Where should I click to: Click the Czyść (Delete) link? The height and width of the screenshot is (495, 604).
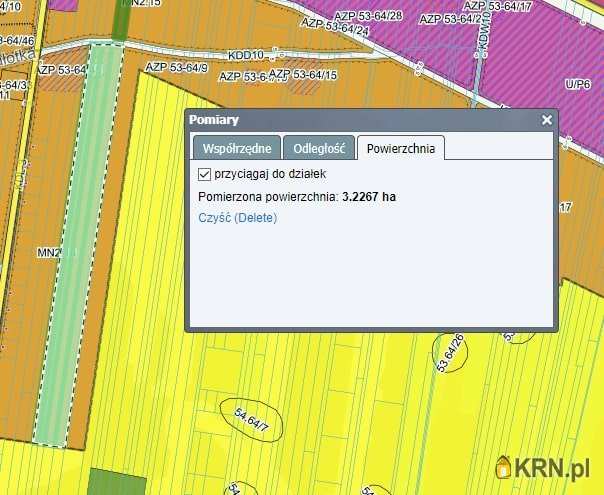[237, 217]
